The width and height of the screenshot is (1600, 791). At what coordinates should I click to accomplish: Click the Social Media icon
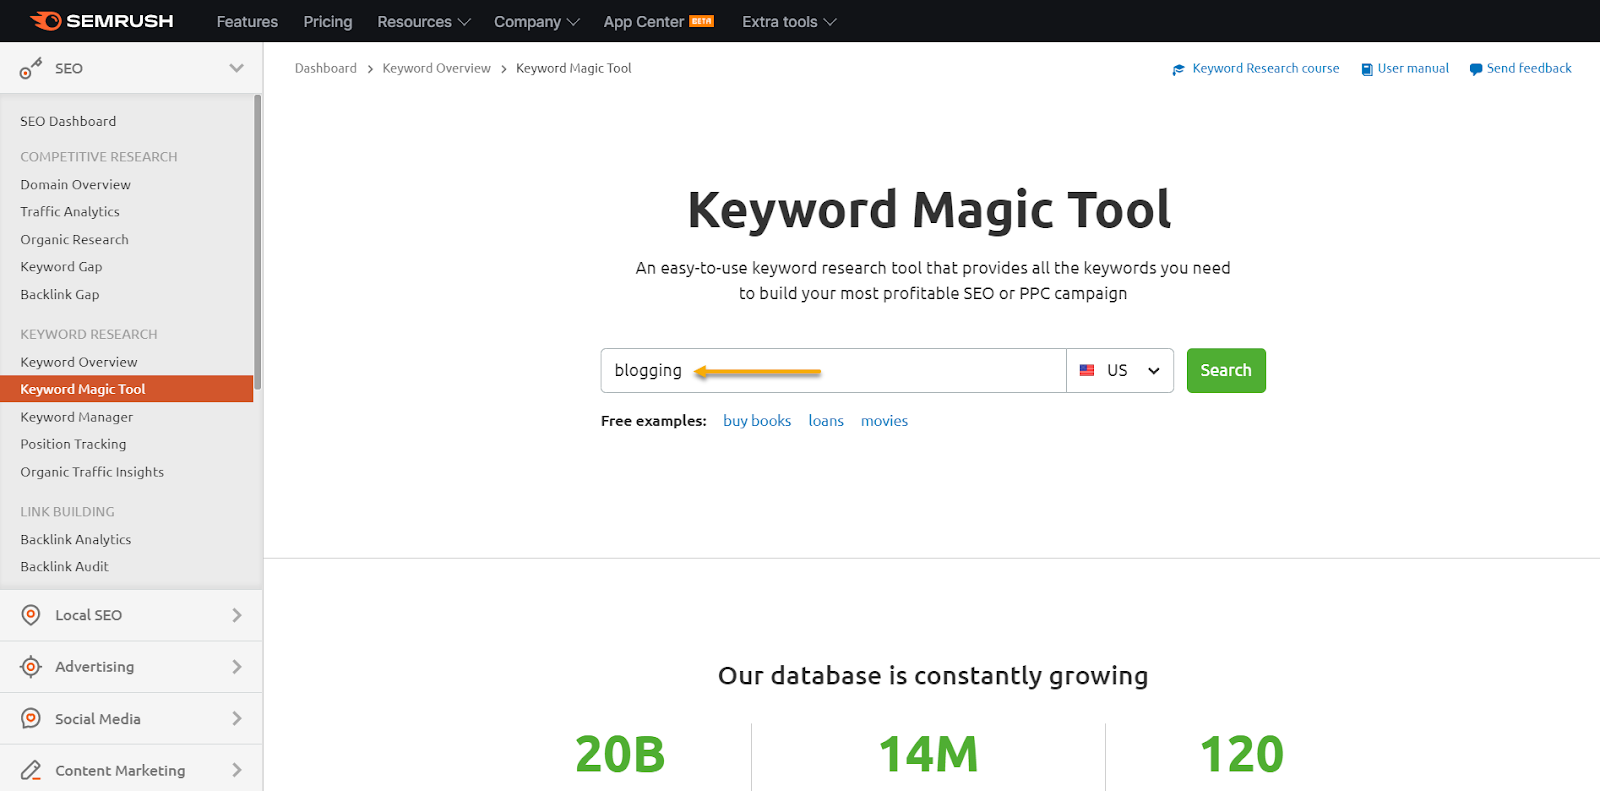(x=31, y=719)
